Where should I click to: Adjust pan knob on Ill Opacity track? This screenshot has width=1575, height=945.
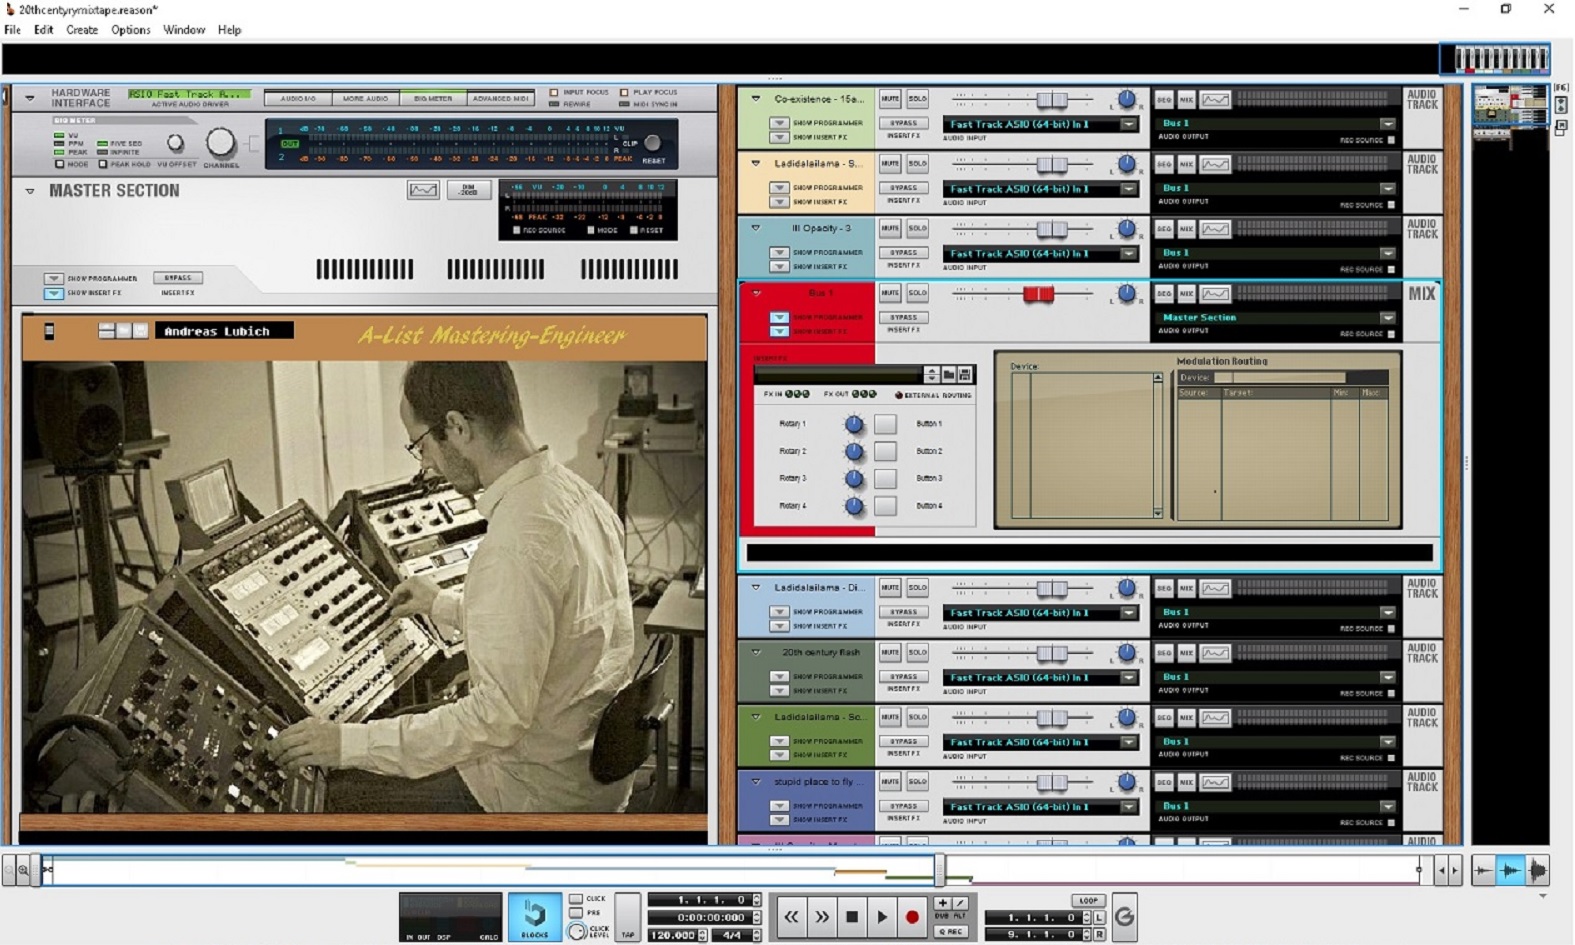[x=1127, y=228]
